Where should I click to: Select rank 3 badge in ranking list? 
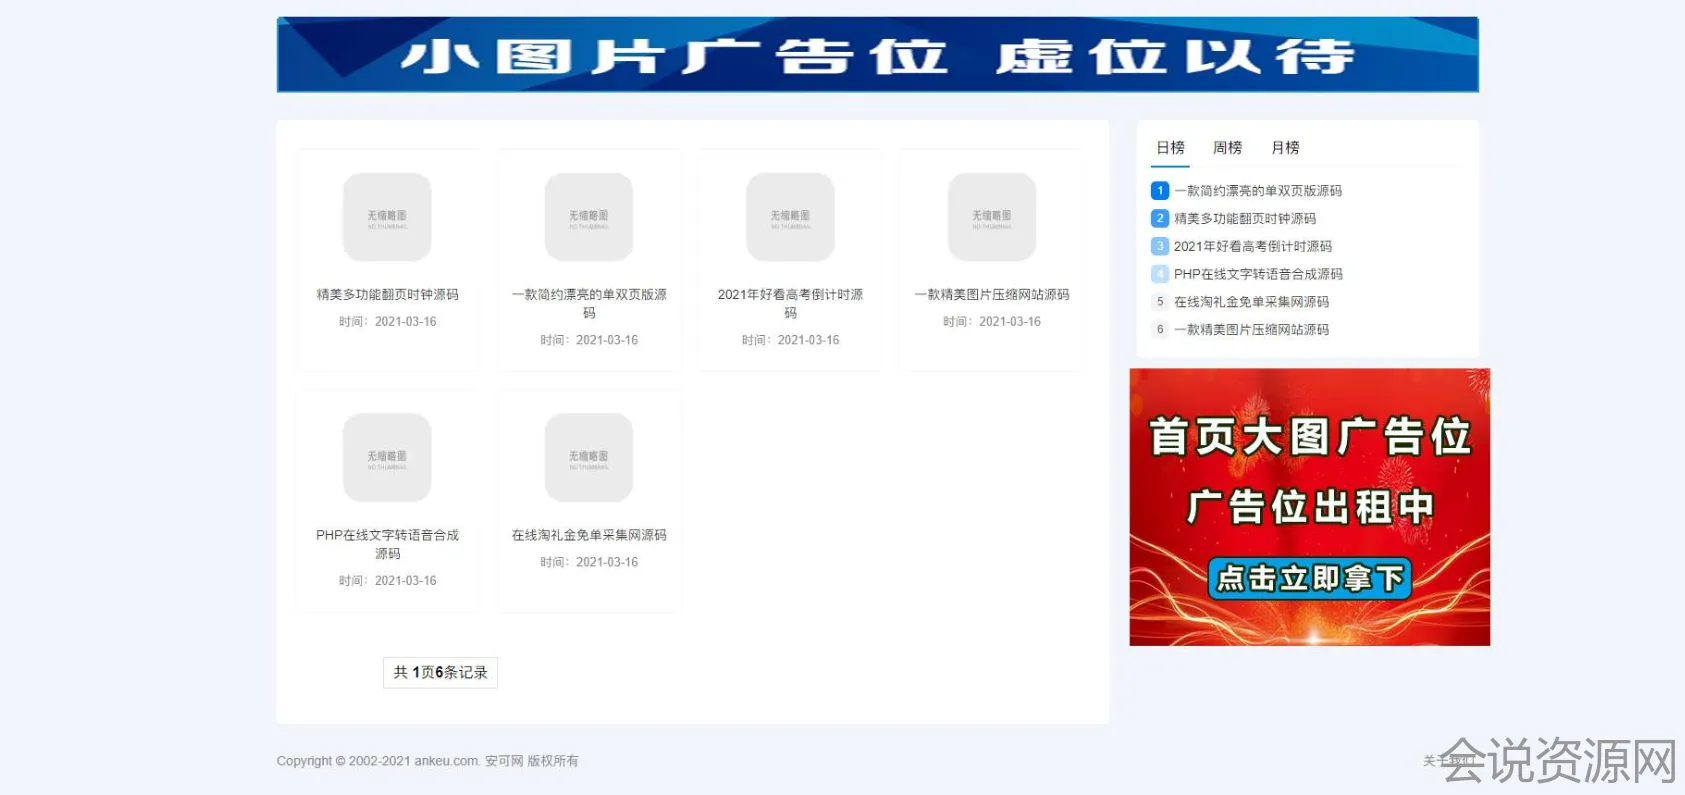pos(1160,246)
